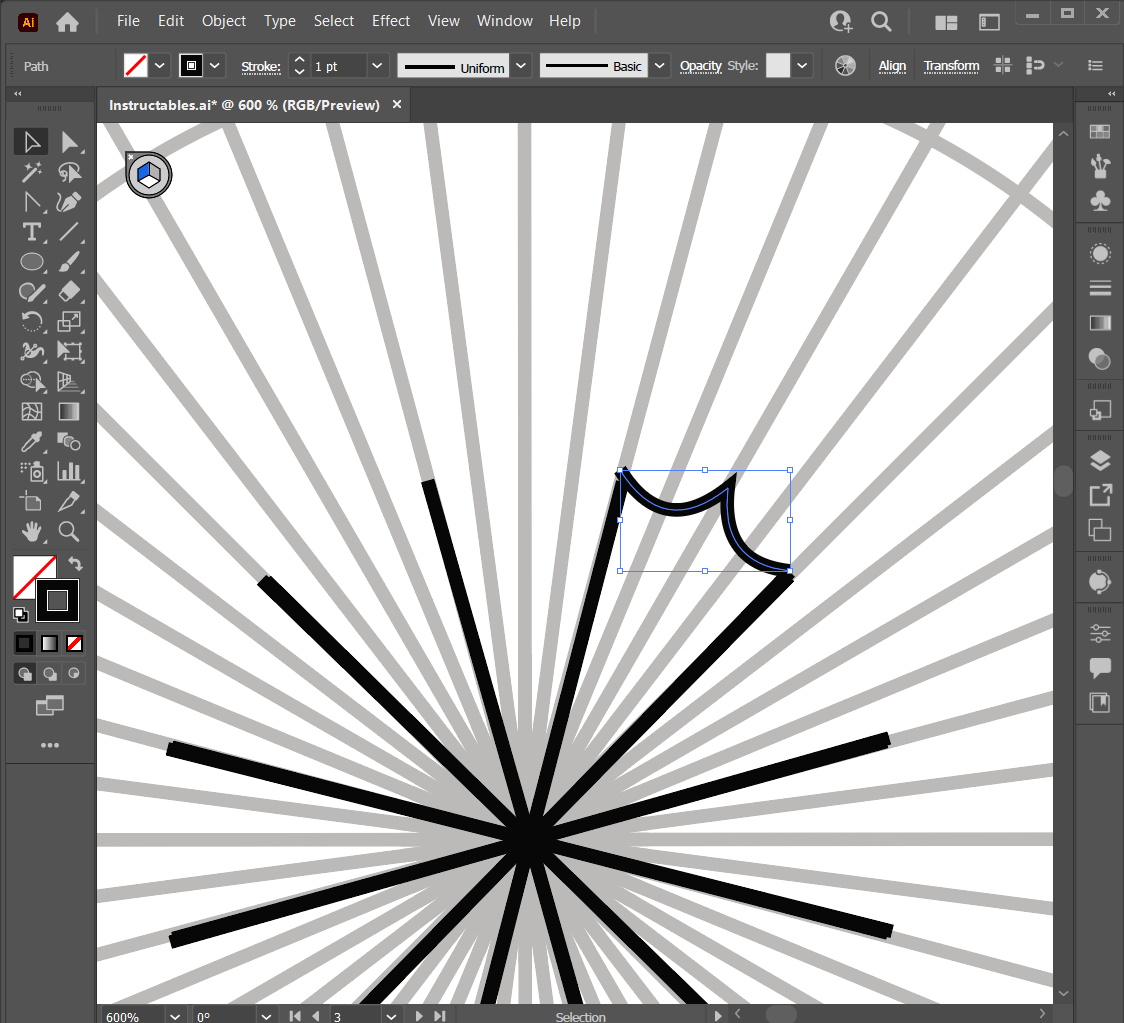The height and width of the screenshot is (1023, 1124).
Task: Click the fill swatch in toolbar
Action: point(30,573)
